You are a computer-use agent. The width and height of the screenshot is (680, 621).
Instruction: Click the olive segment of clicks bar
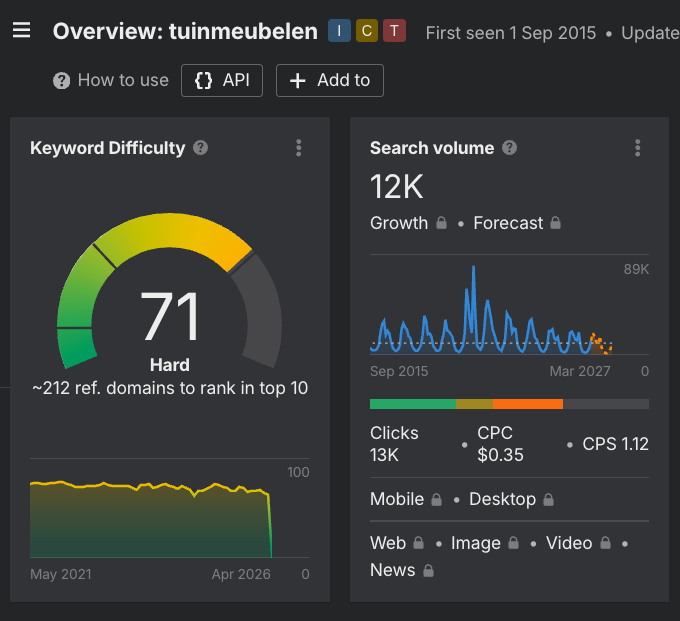(474, 404)
